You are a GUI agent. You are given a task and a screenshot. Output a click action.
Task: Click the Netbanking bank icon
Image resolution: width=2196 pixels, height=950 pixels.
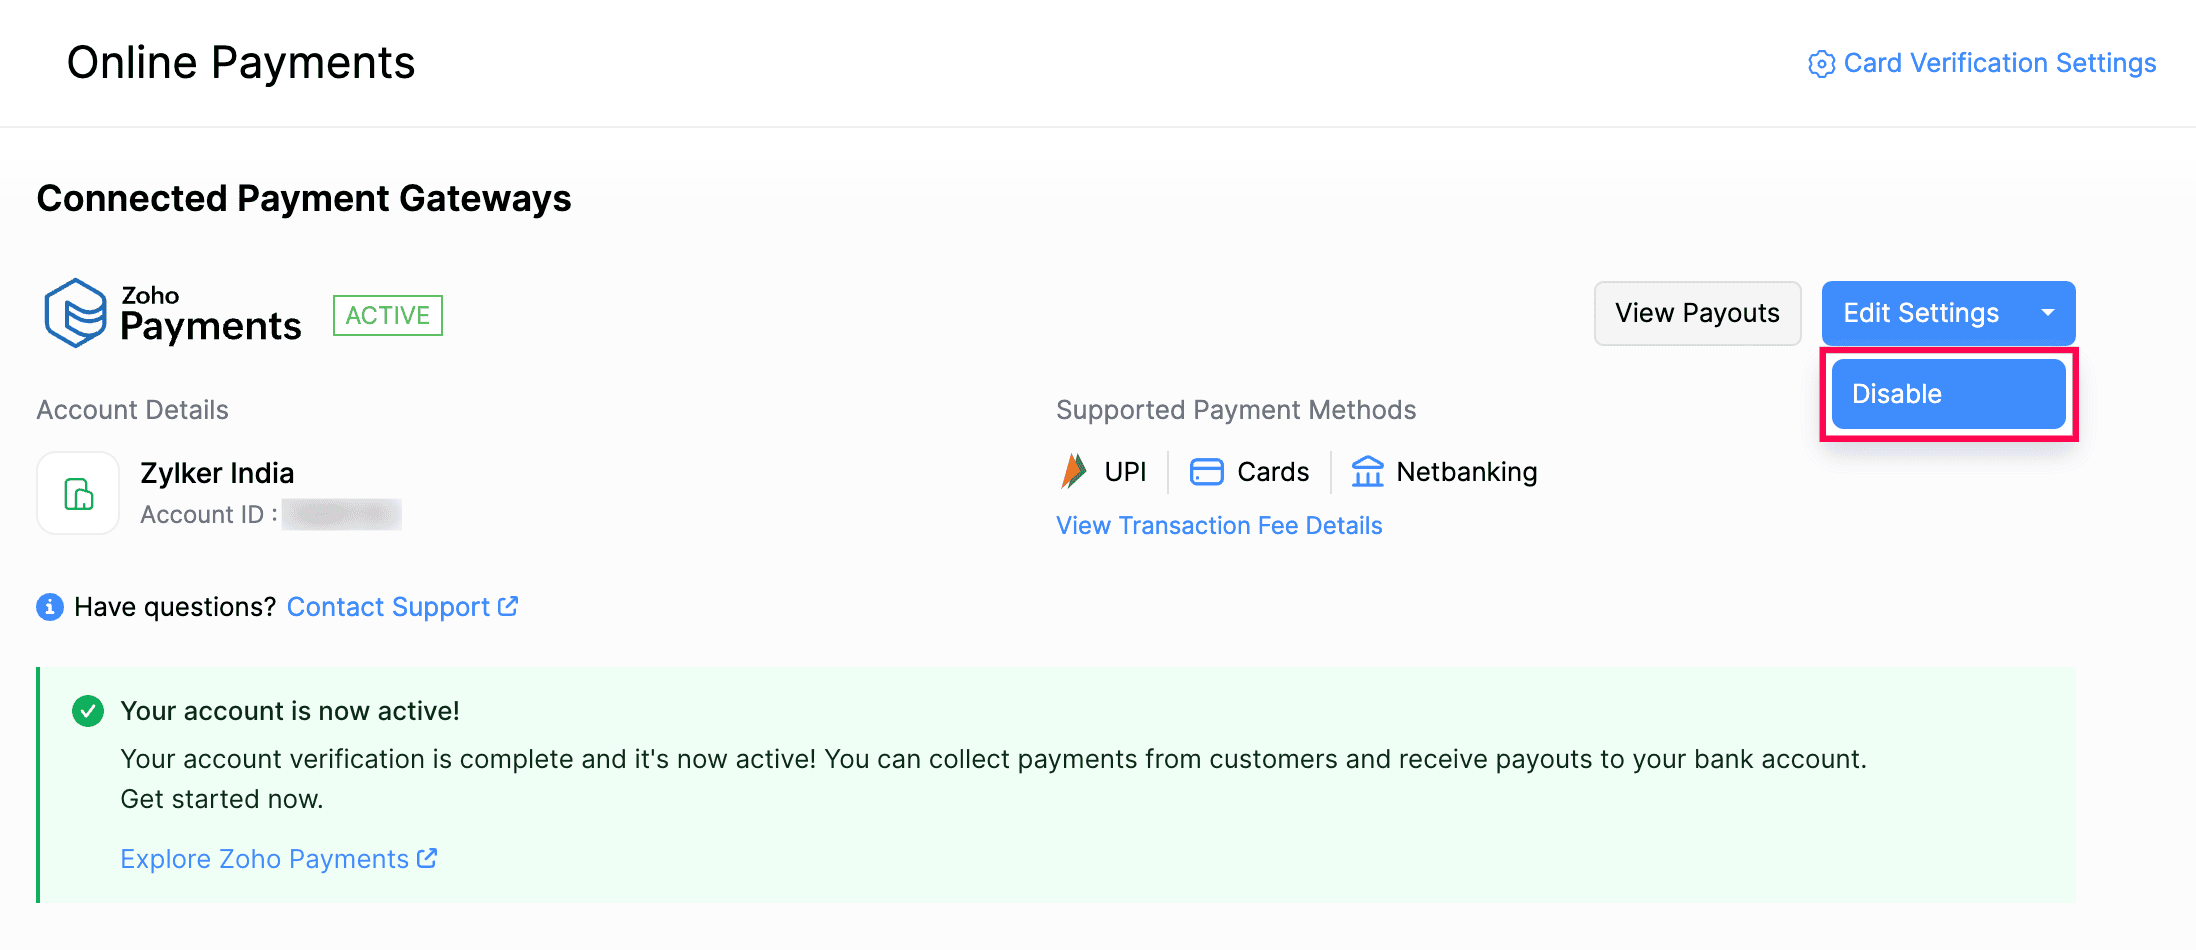point(1367,470)
